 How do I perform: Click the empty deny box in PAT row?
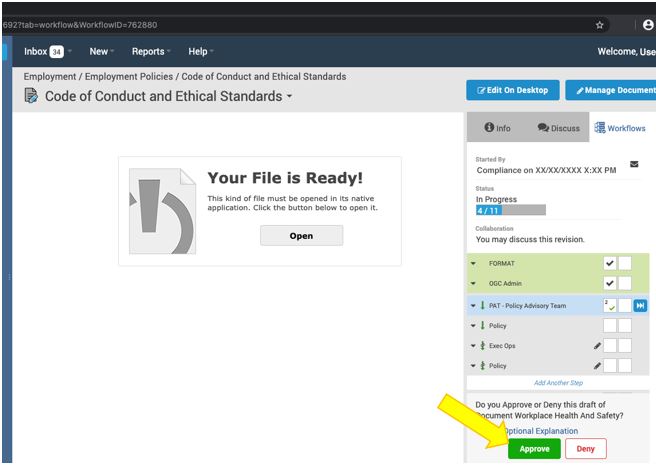(x=625, y=305)
